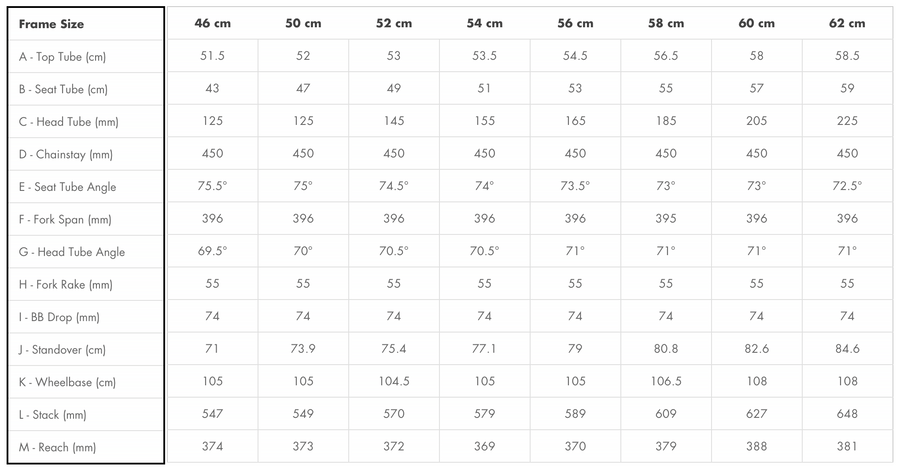
Task: Select the 54 cm column header
Action: (x=484, y=24)
